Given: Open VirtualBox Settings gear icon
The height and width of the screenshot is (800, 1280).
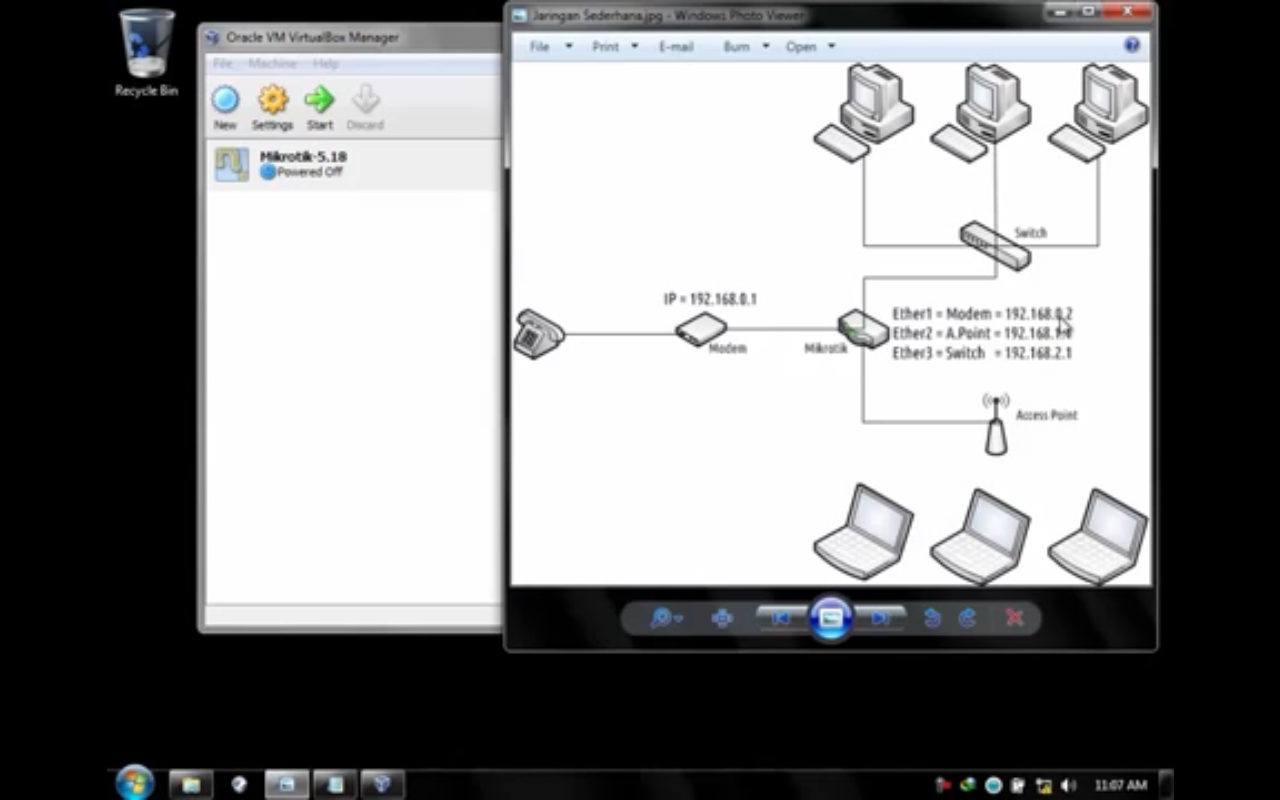Looking at the screenshot, I should (272, 100).
